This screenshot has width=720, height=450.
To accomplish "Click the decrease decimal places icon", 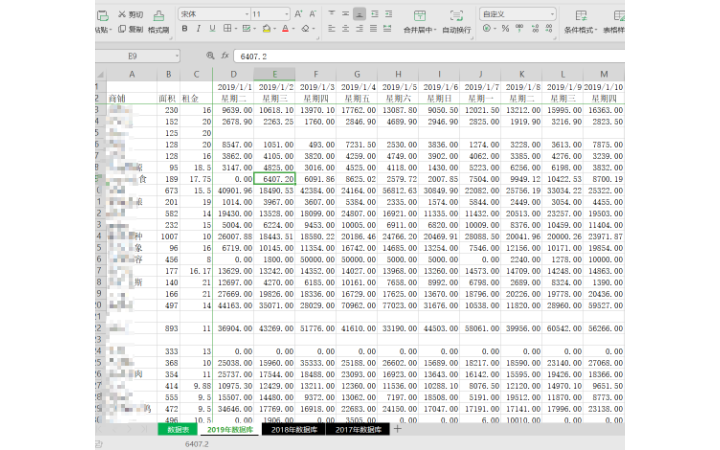I will (549, 29).
